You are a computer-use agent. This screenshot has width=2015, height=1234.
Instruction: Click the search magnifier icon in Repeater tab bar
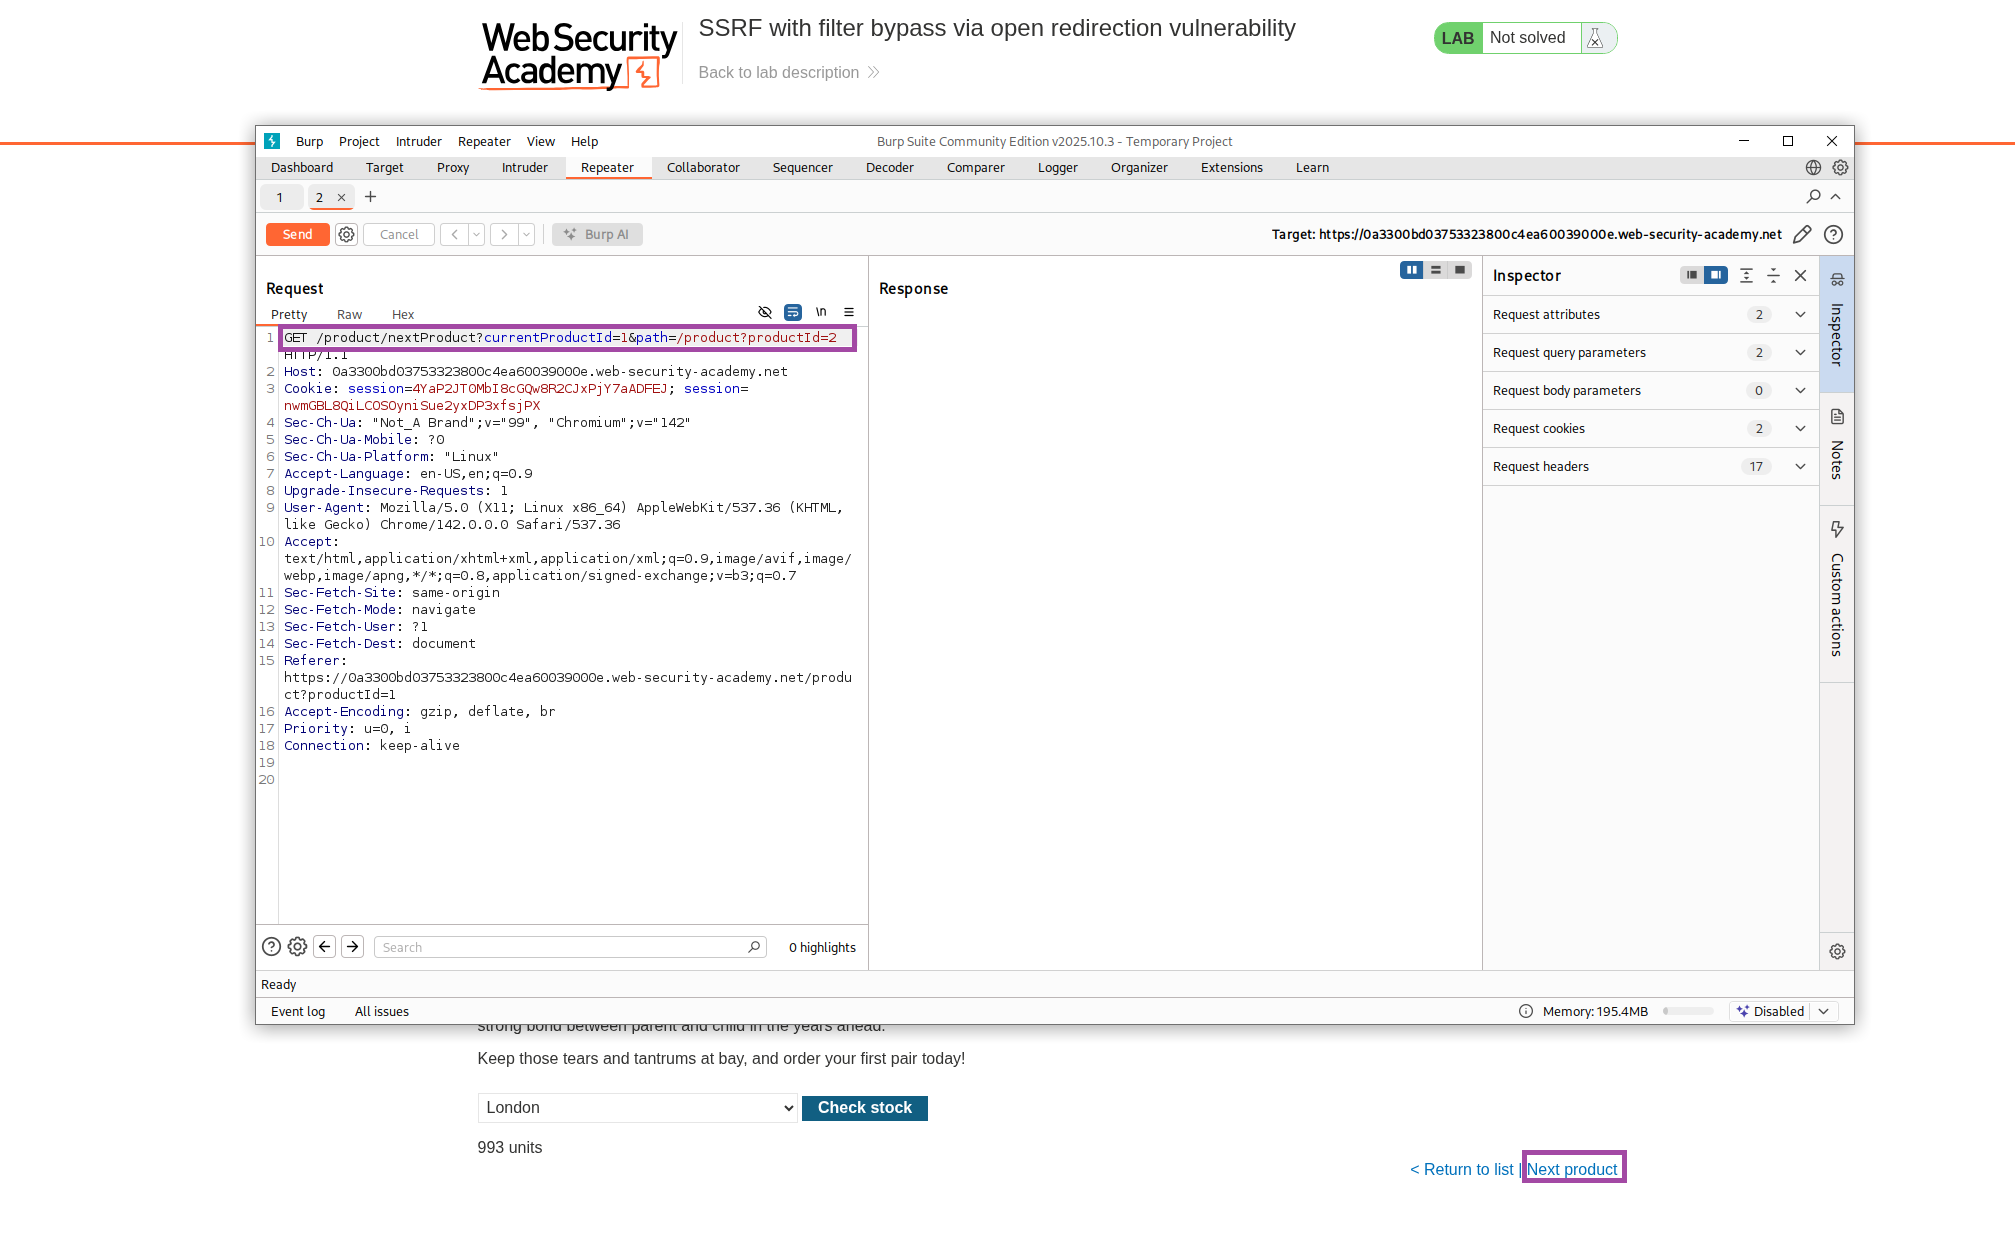(x=1813, y=196)
